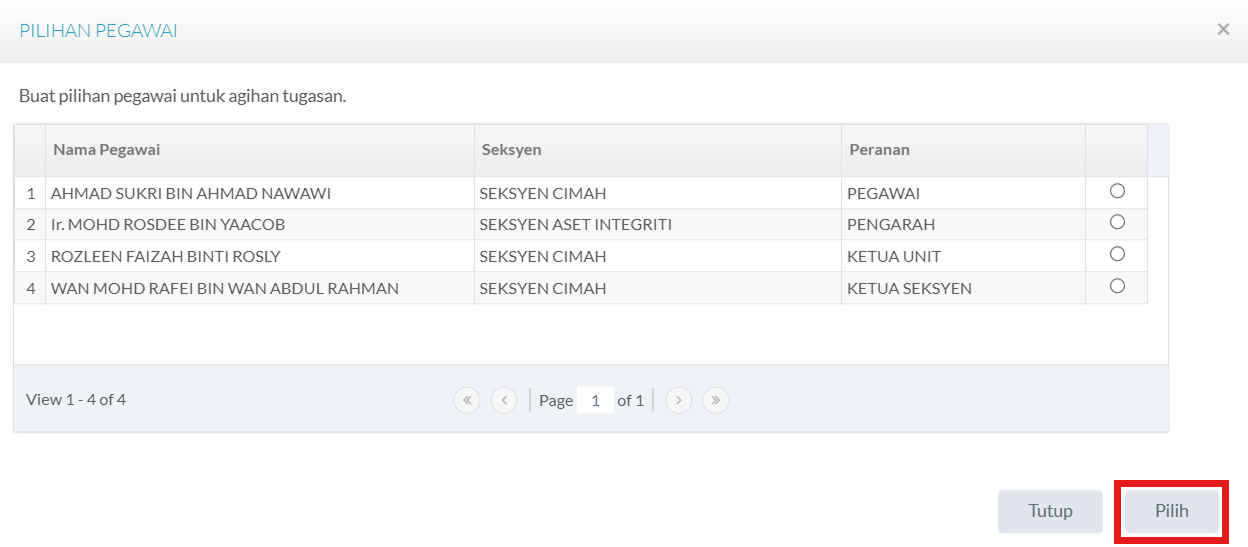Viewport: 1248px width, 547px height.
Task: Click the Pilih button
Action: pyautogui.click(x=1172, y=511)
